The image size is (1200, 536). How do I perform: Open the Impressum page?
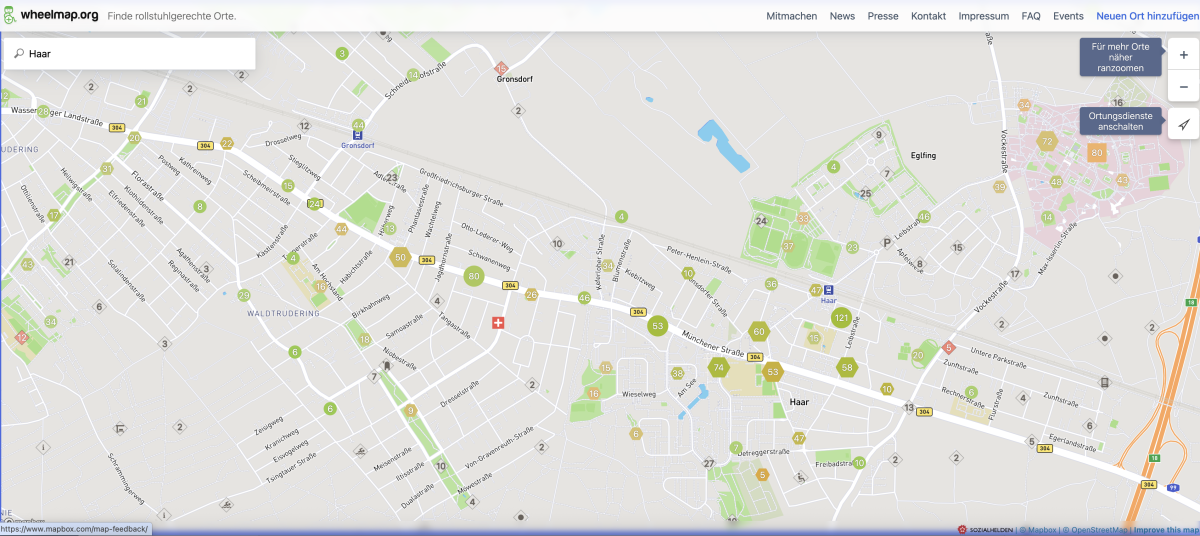[x=983, y=16]
